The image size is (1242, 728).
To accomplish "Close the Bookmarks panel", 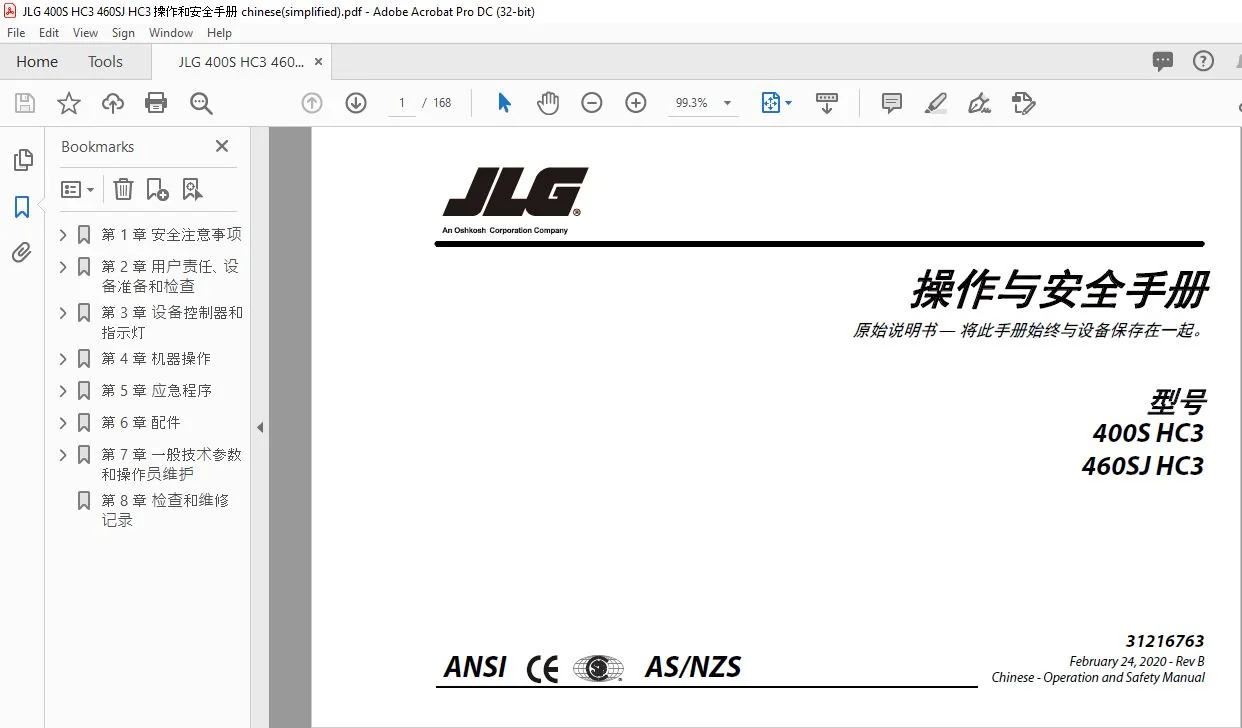I will pyautogui.click(x=222, y=146).
